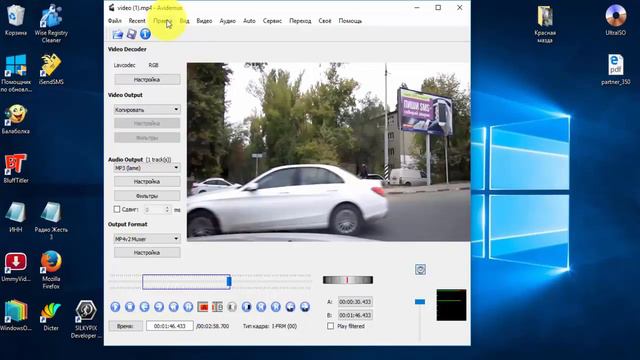This screenshot has height=360, width=640.
Task: Open the Помощь menu
Action: tap(350, 21)
